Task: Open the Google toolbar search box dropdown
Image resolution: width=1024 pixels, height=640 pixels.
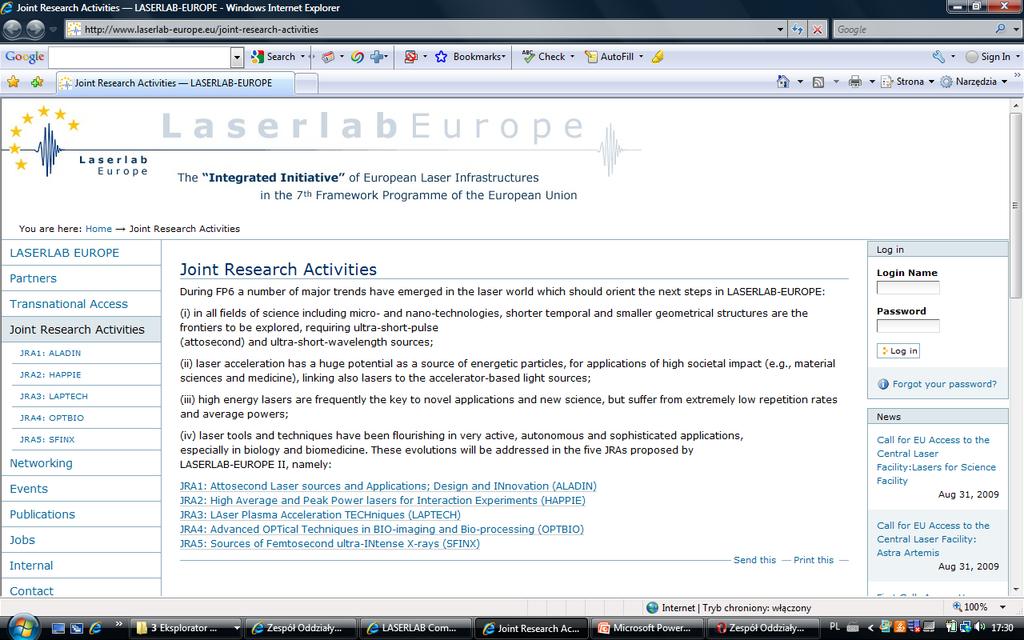Action: point(237,57)
